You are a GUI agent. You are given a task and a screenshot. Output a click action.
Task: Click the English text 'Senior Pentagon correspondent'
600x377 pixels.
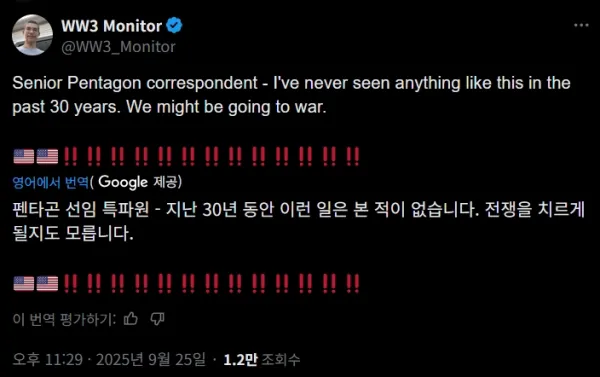[135, 83]
